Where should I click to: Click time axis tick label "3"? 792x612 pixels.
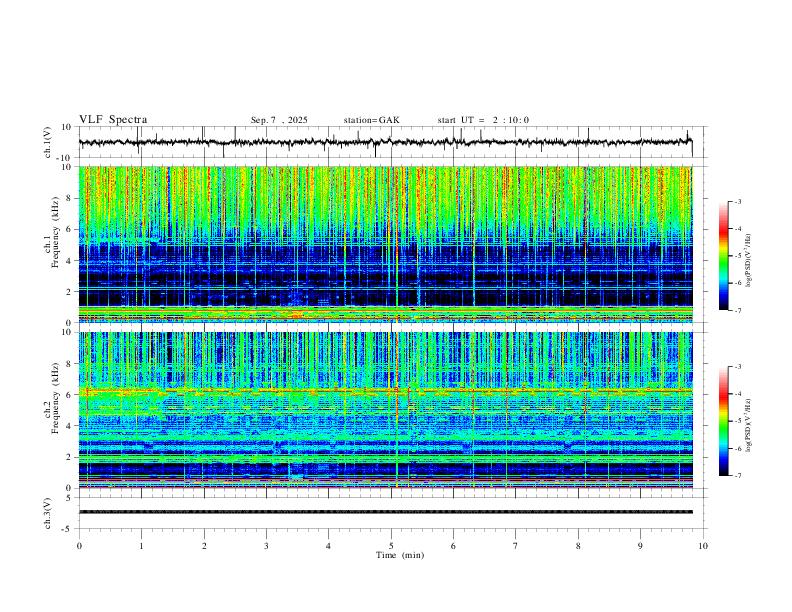266,546
